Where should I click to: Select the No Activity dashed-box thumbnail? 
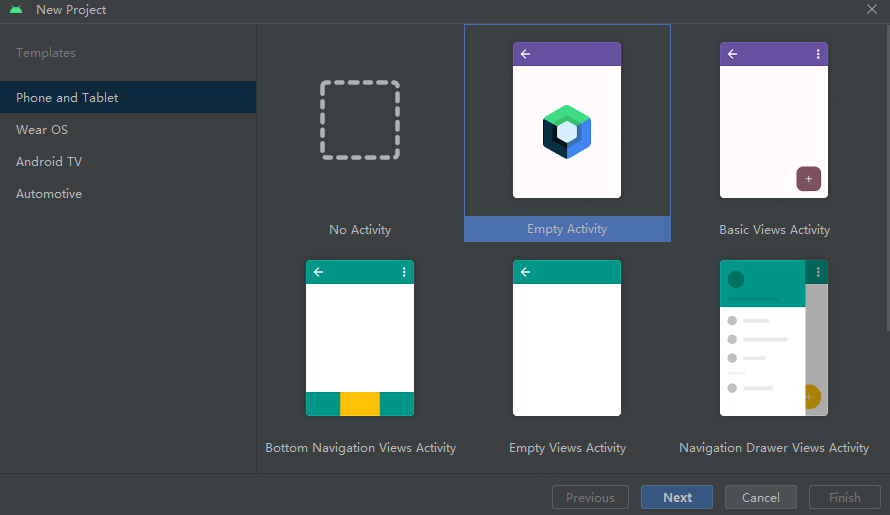pyautogui.click(x=360, y=120)
